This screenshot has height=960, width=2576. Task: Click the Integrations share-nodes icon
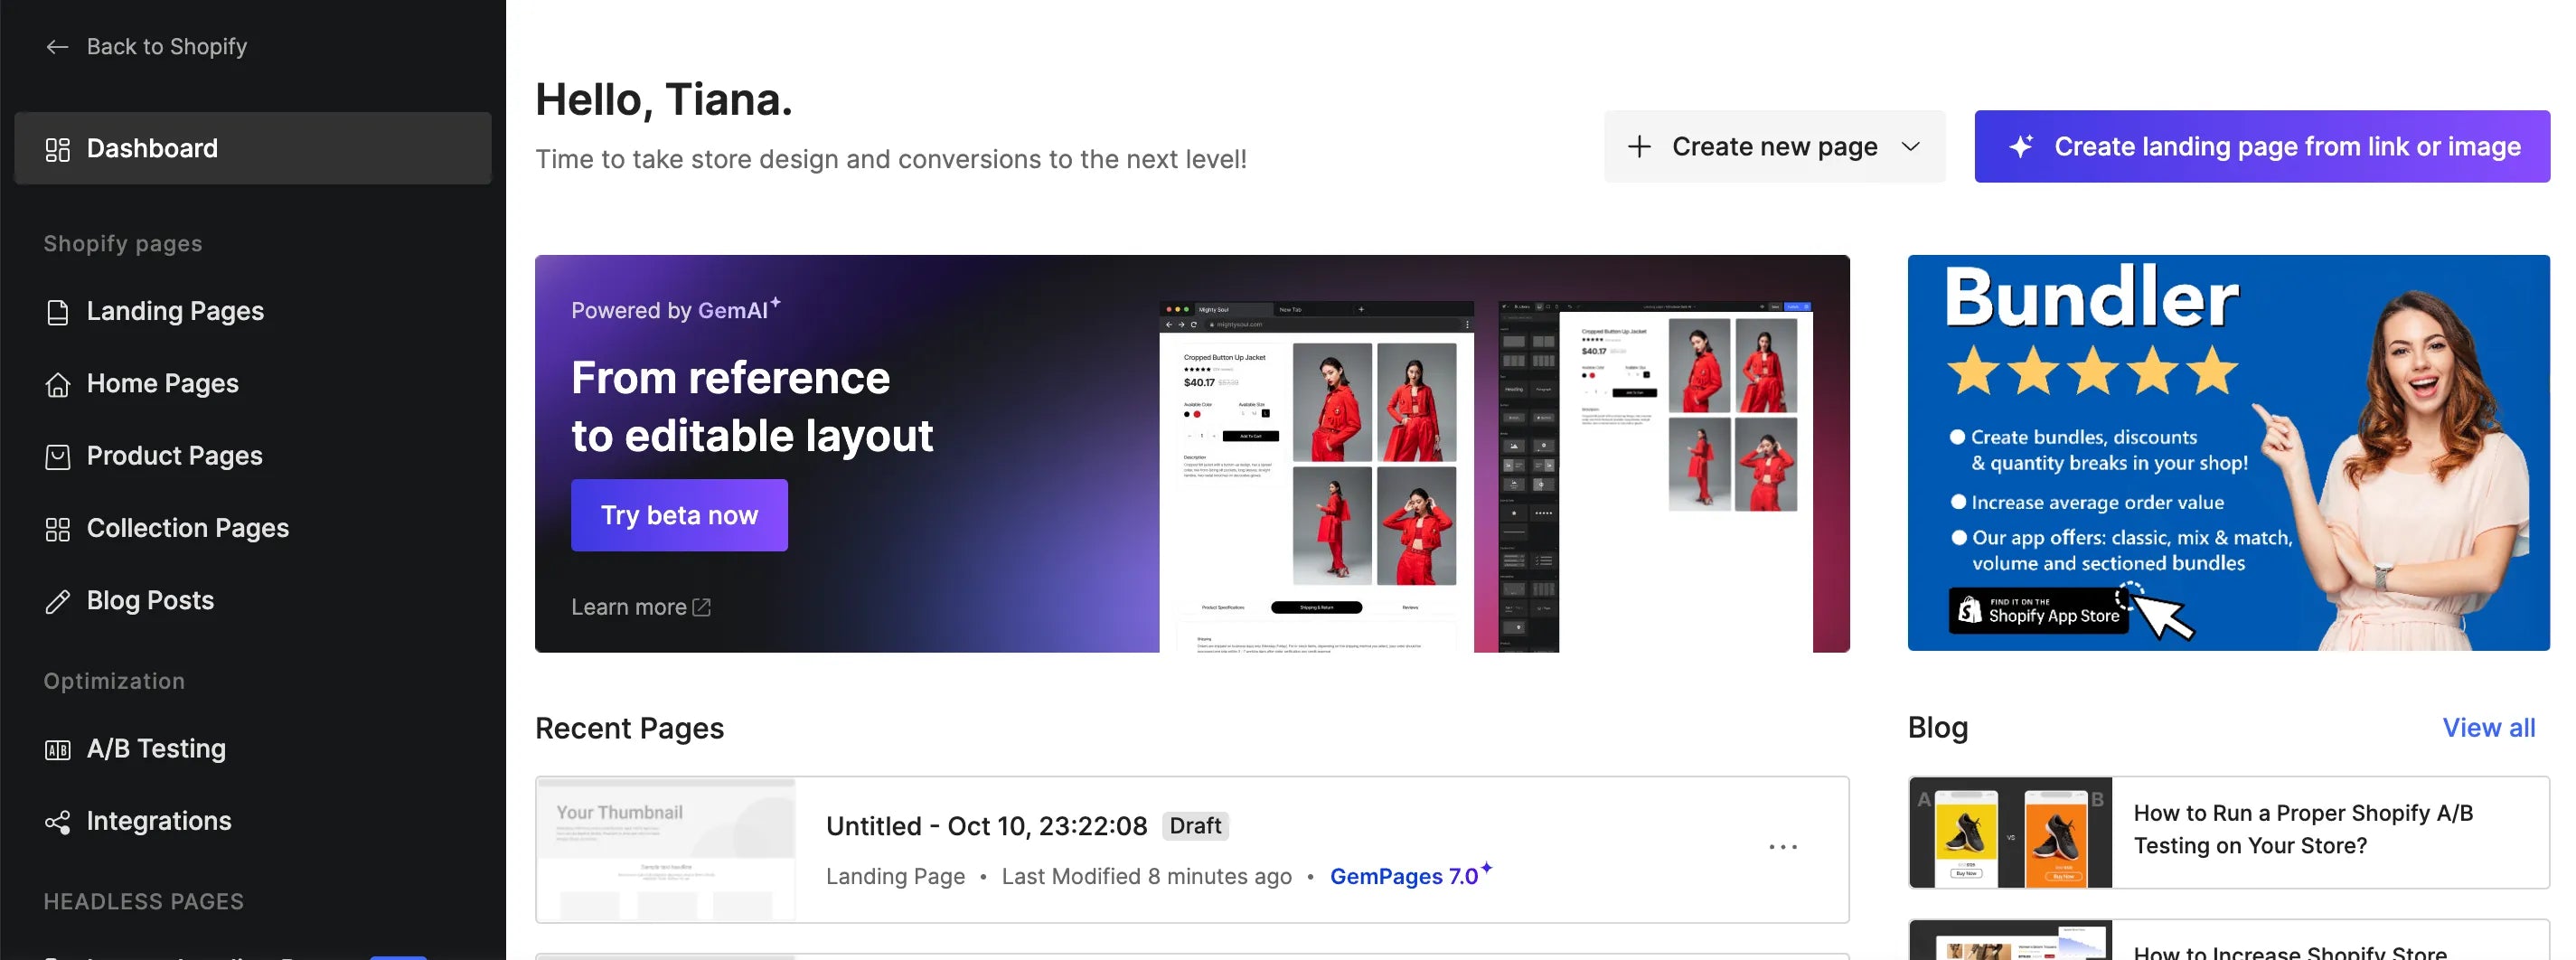point(57,822)
